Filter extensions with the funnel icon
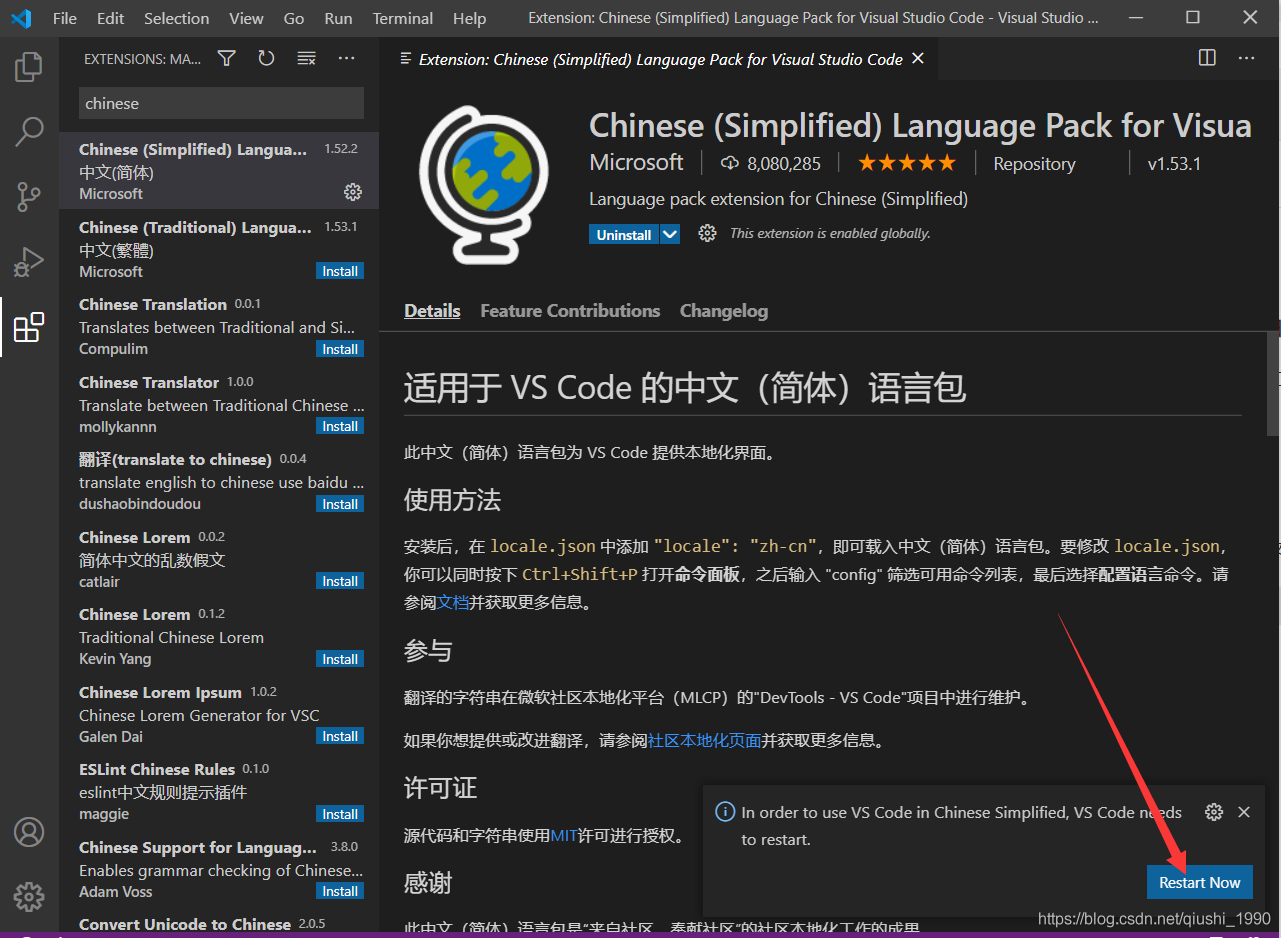Screen dimensions: 1281x938 (227, 59)
